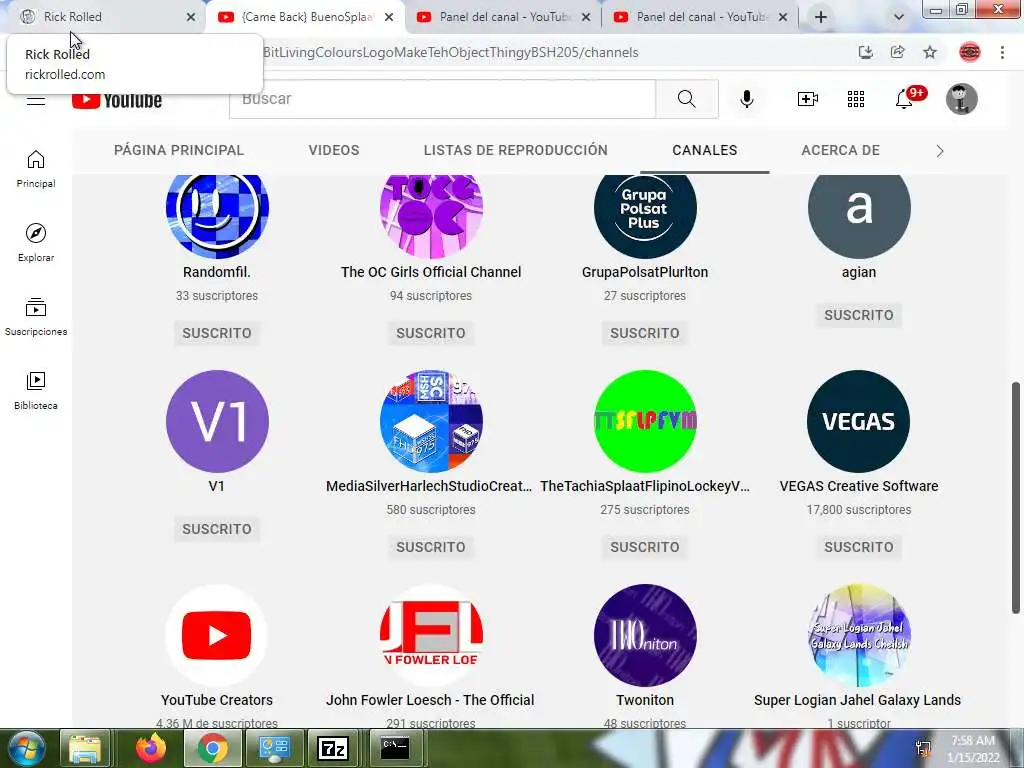Close the BuenoSplaat YouTube tab
This screenshot has width=1024, height=768.
[389, 18]
